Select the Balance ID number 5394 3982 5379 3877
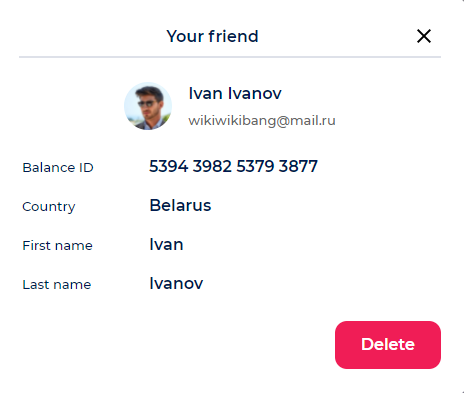The image size is (464, 393). pos(233,166)
